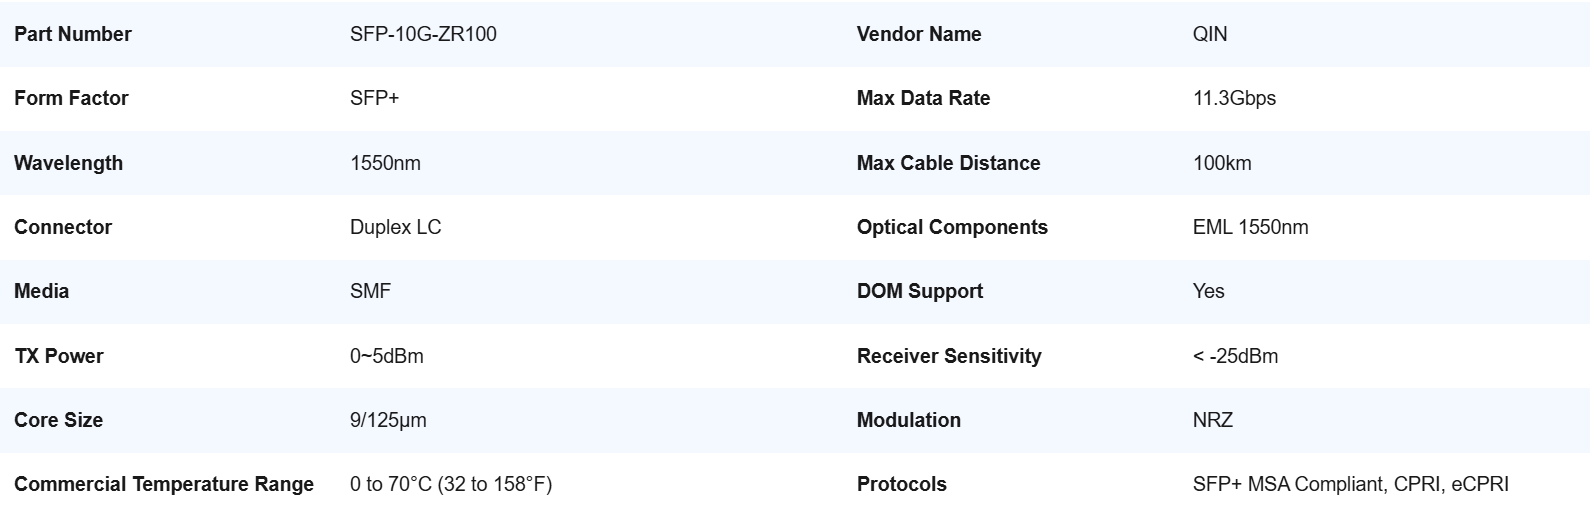Screen dimensions: 1590x519
Task: Click the Max Data Rate label
Action: point(923,98)
